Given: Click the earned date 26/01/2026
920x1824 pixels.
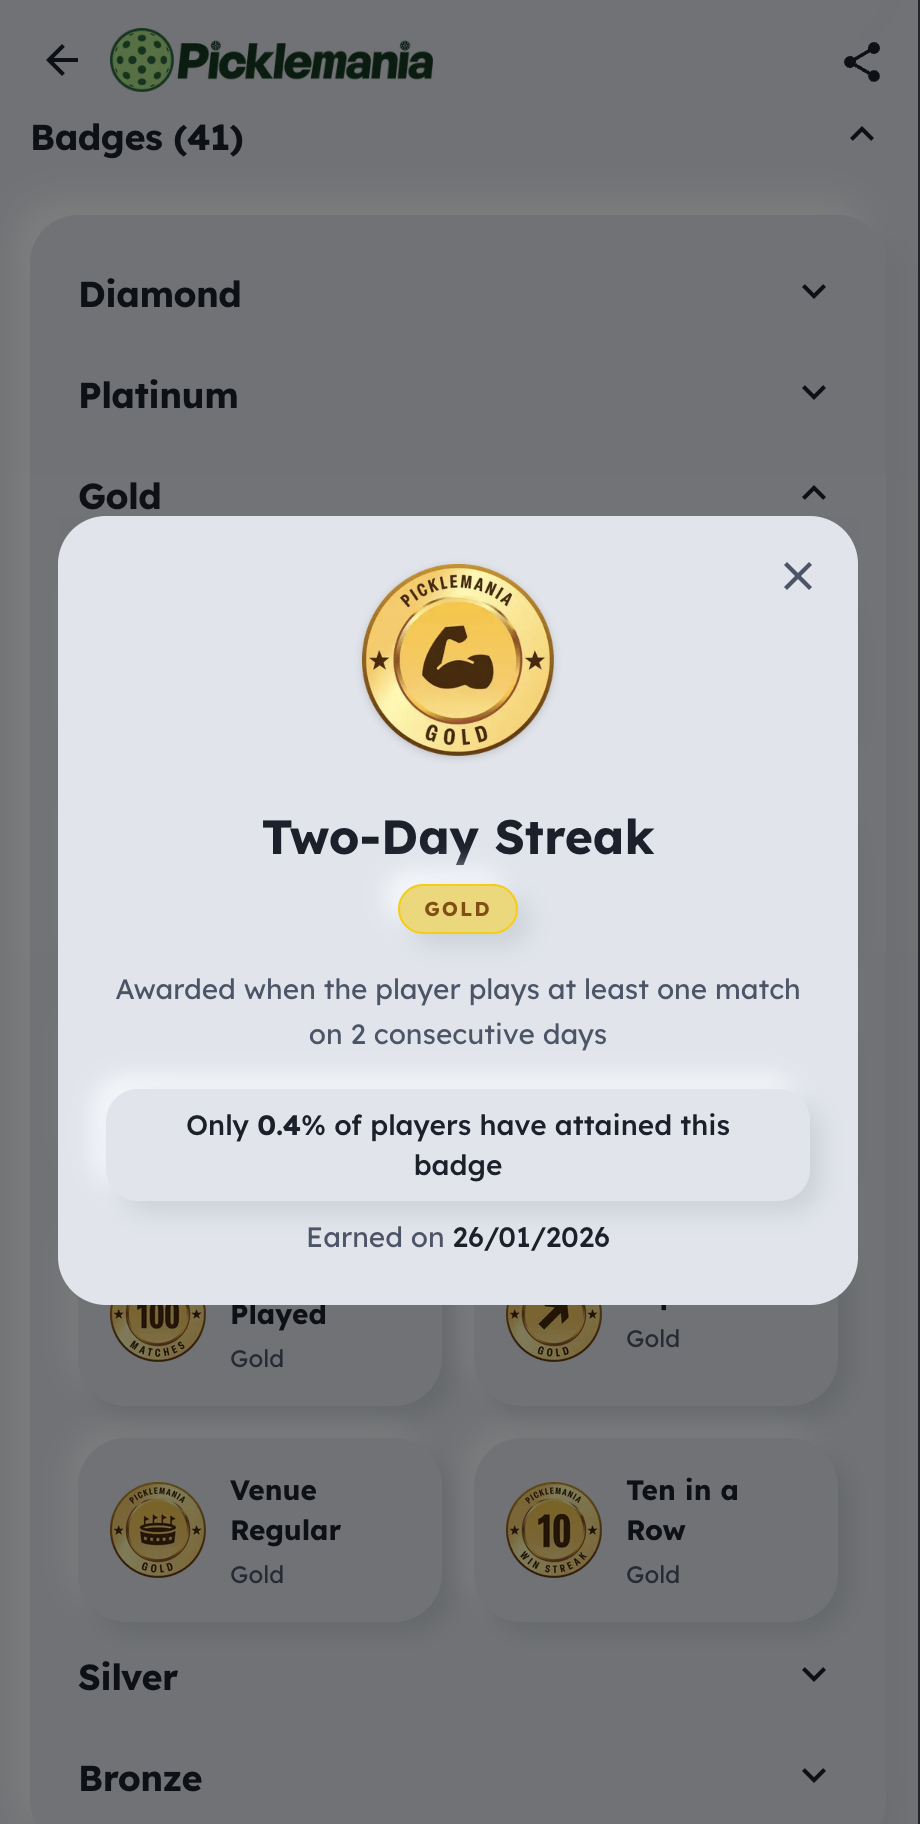Looking at the screenshot, I should click(x=531, y=1237).
